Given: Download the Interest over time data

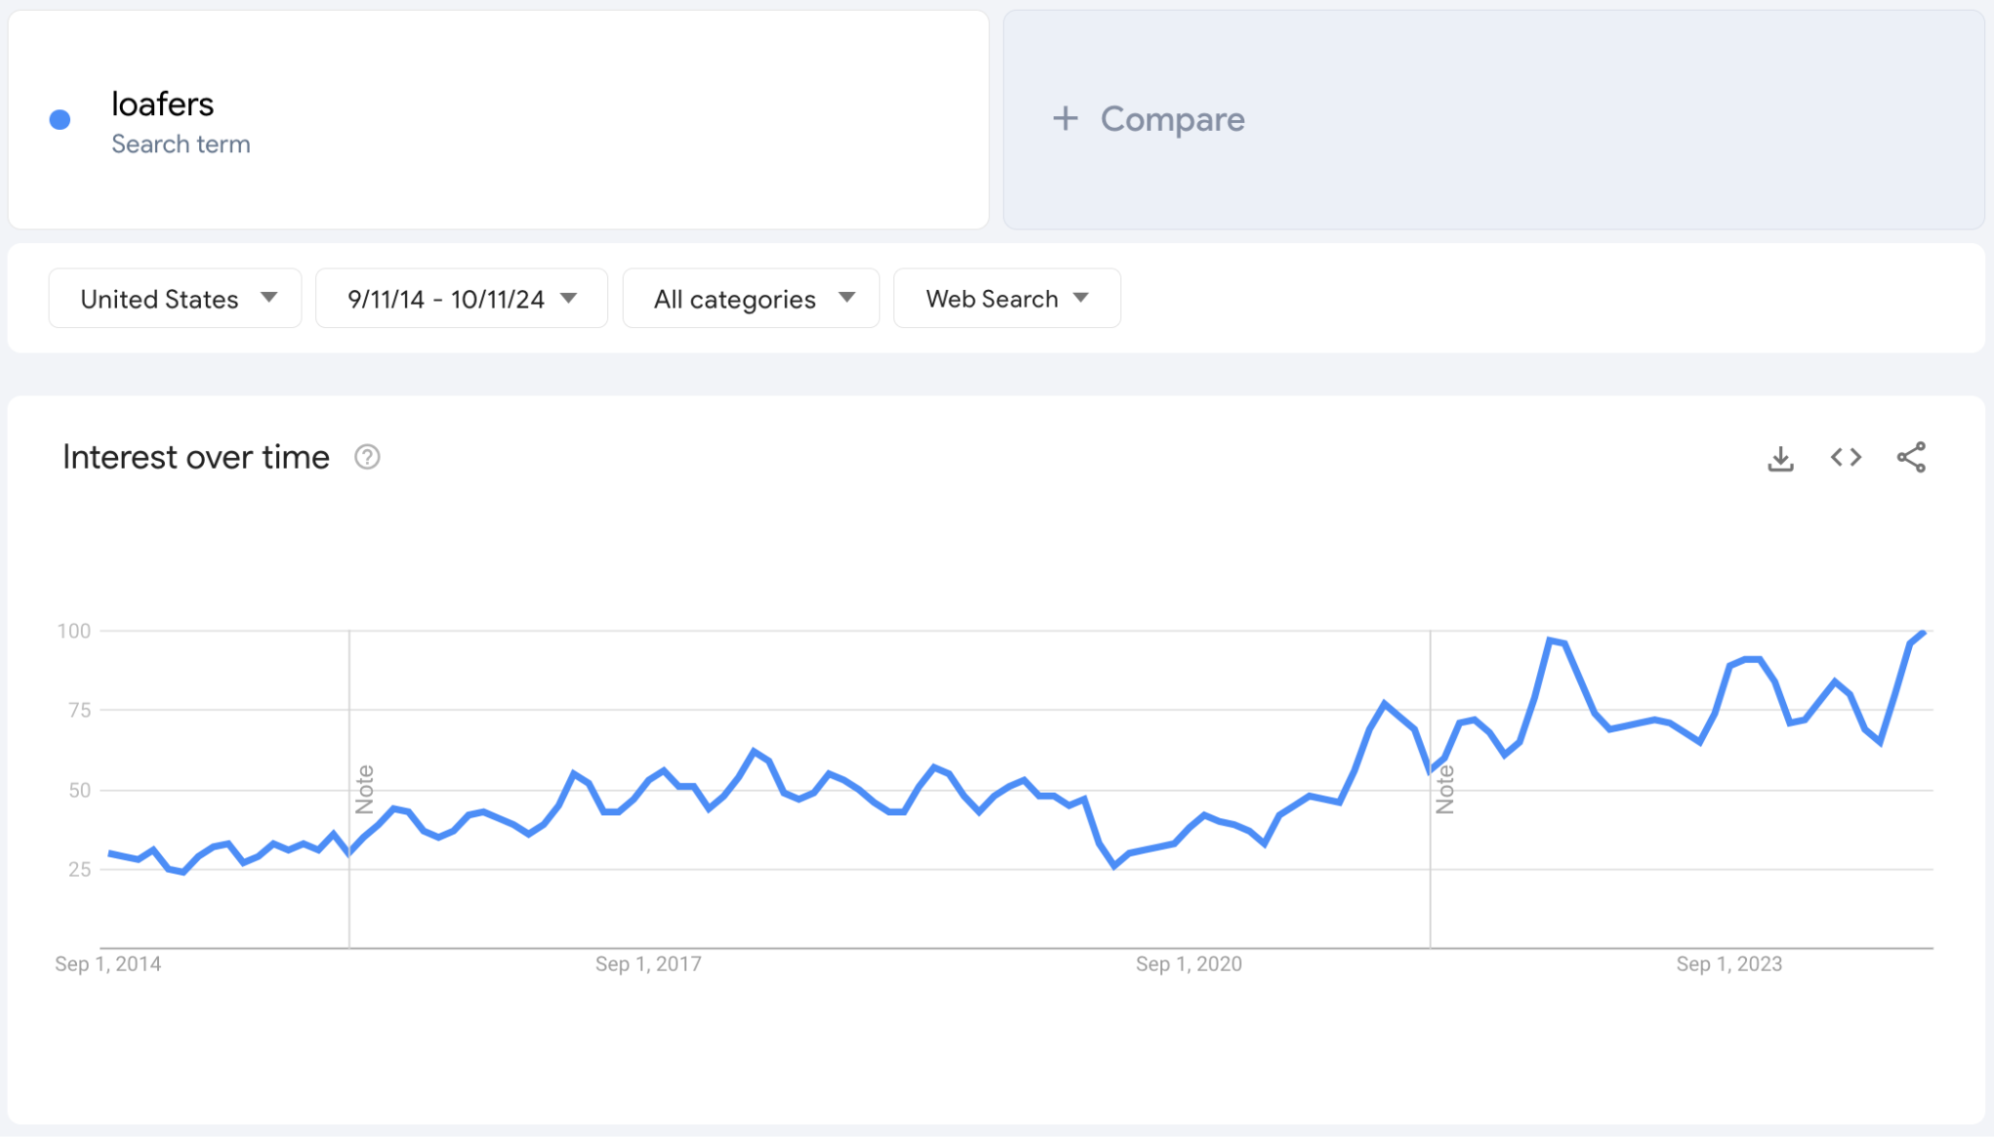Looking at the screenshot, I should click(1780, 458).
